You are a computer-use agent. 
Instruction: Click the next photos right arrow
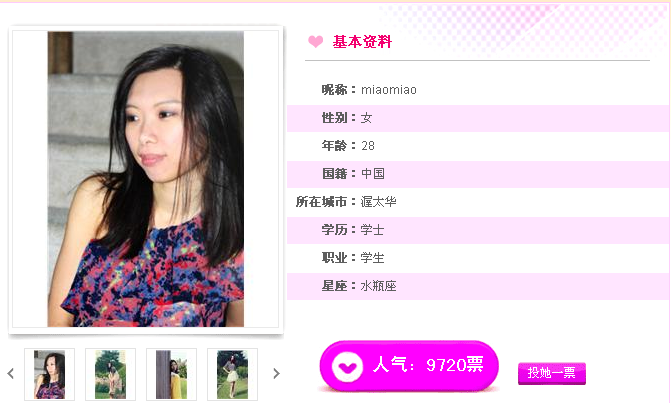click(276, 373)
